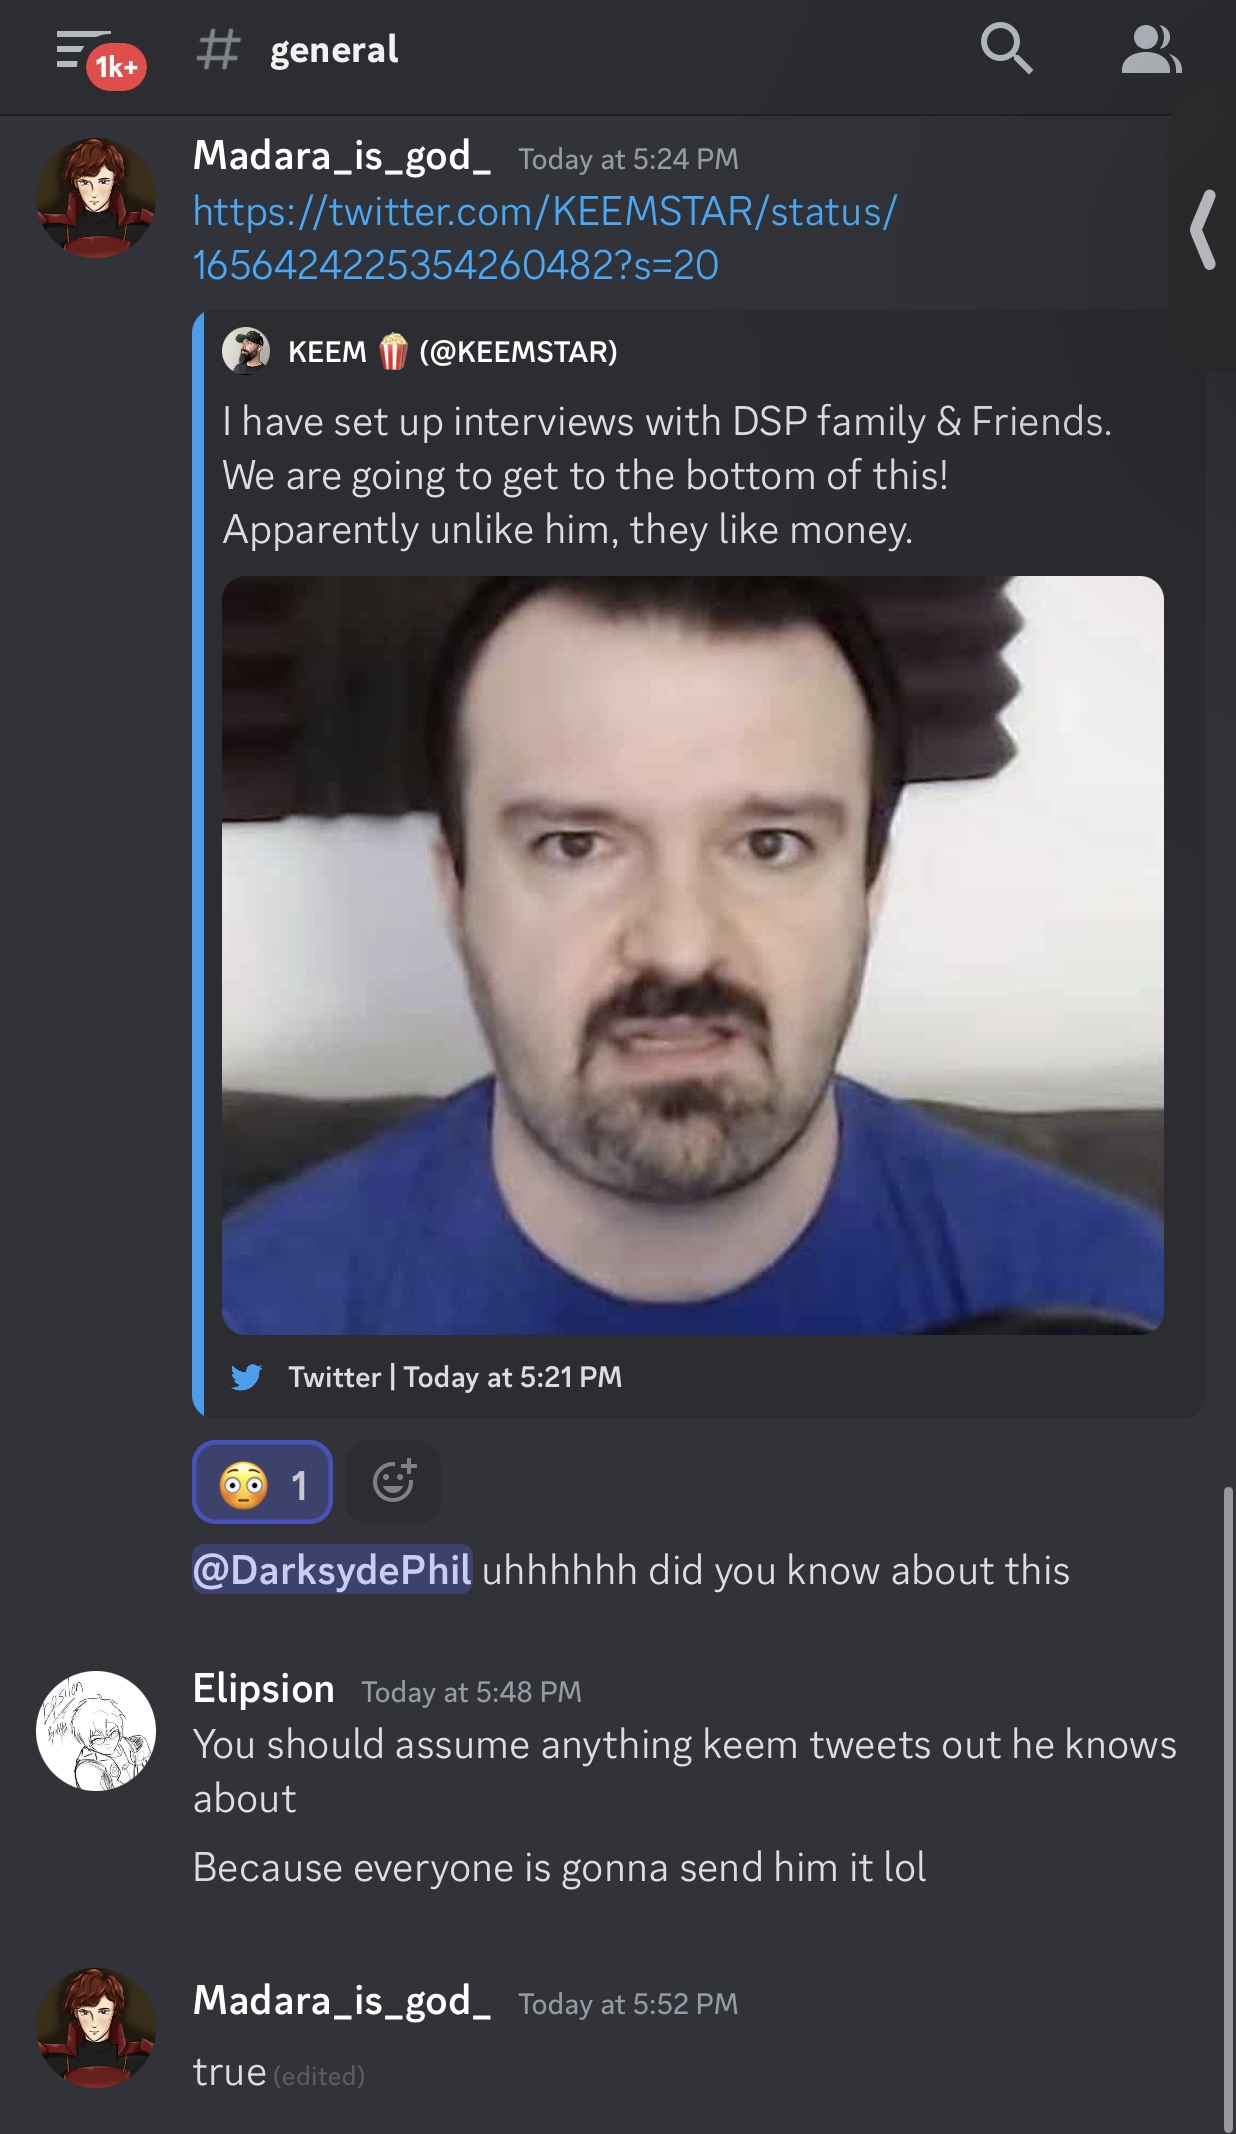Screen dimensions: 1236x2134
Task: Open the general channel title
Action: [334, 49]
